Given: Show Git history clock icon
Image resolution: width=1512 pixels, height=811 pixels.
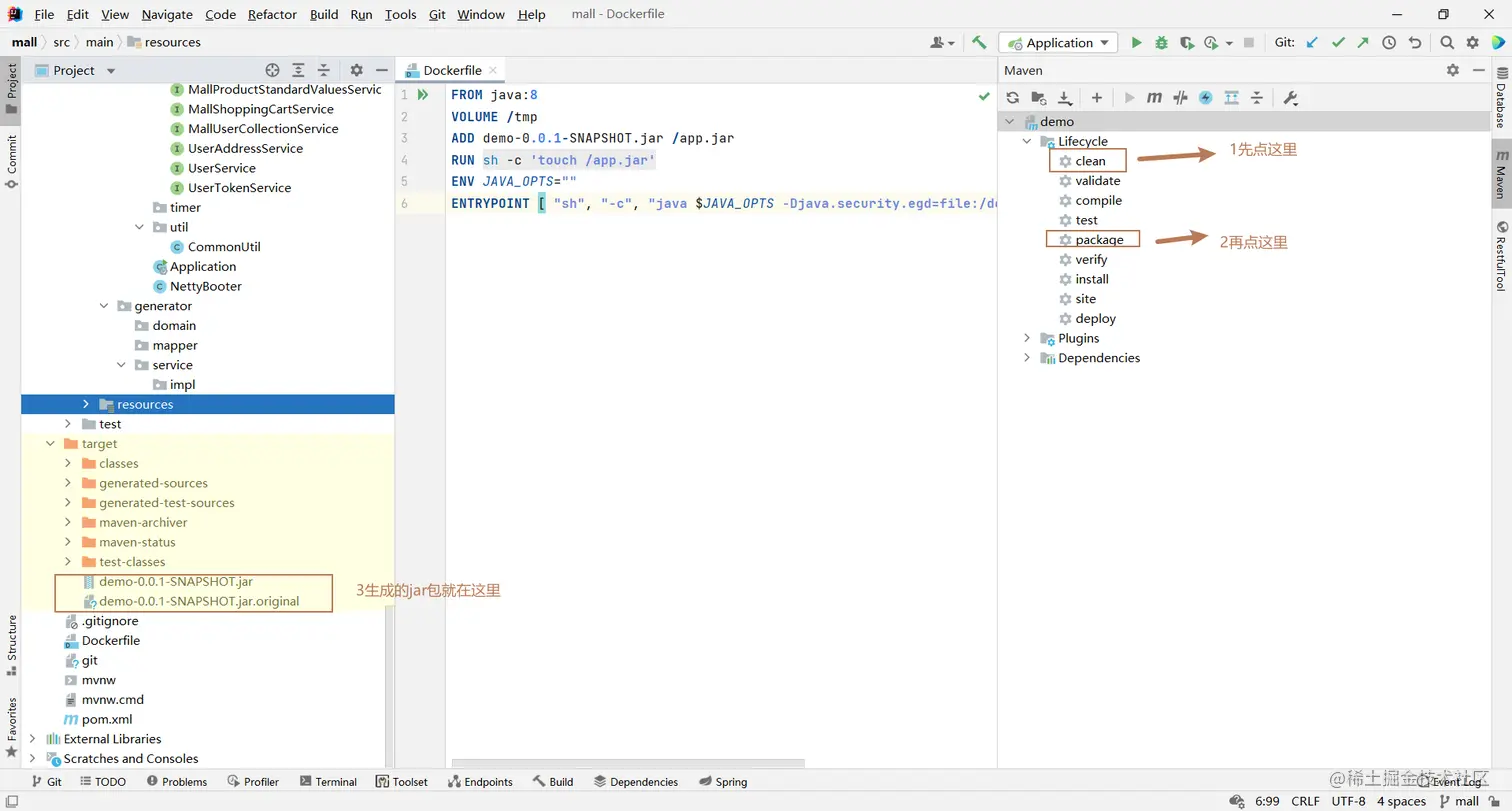Looking at the screenshot, I should [x=1389, y=43].
